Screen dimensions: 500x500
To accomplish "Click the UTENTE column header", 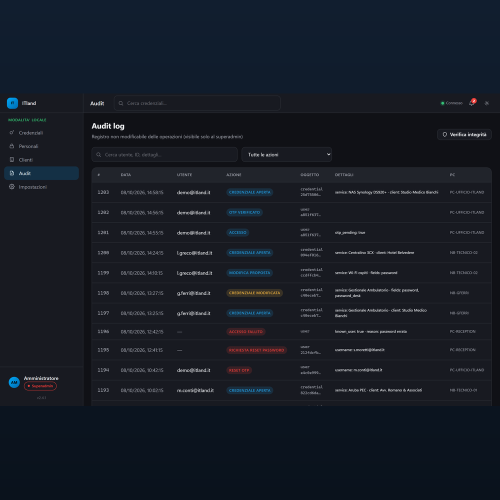I will pyautogui.click(x=184, y=175).
